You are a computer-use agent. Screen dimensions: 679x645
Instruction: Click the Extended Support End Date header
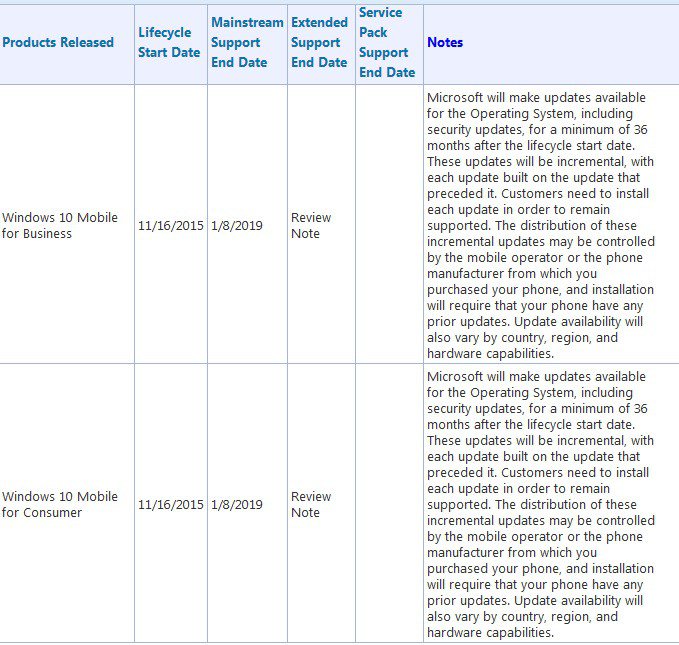(319, 42)
